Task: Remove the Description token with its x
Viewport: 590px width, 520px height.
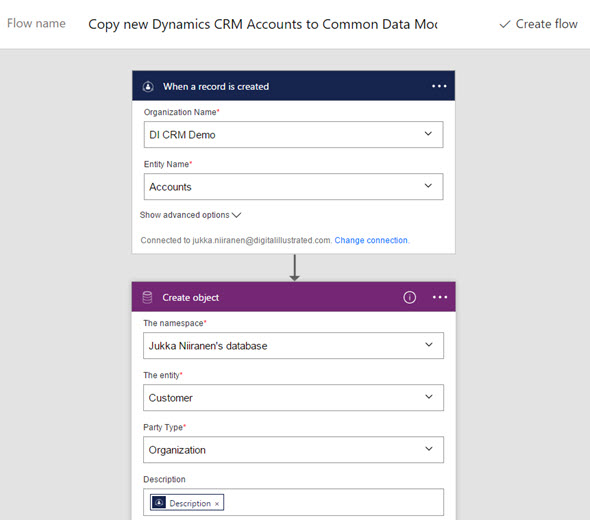Action: pyautogui.click(x=217, y=504)
